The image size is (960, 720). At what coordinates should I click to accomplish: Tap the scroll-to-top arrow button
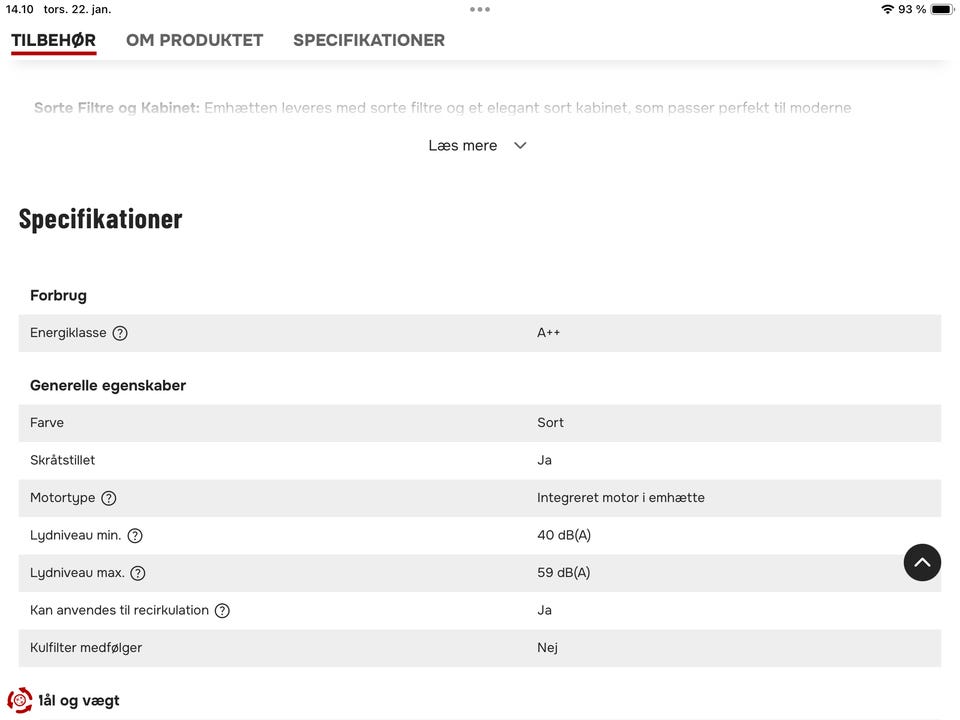coord(922,563)
